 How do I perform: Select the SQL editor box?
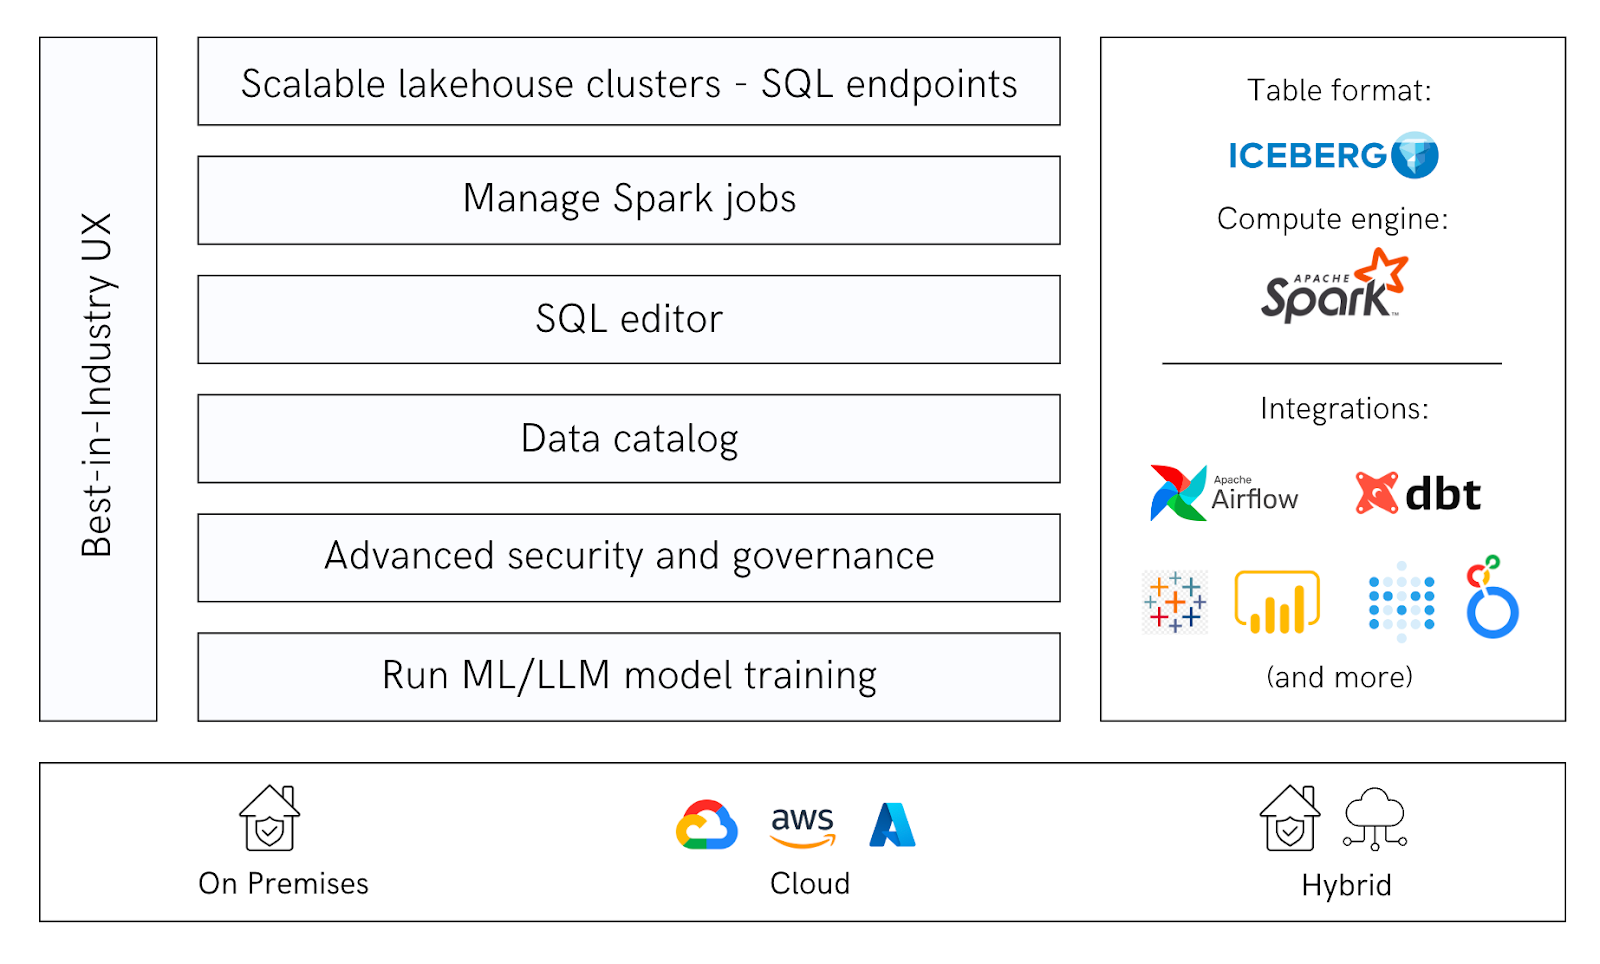pyautogui.click(x=629, y=319)
